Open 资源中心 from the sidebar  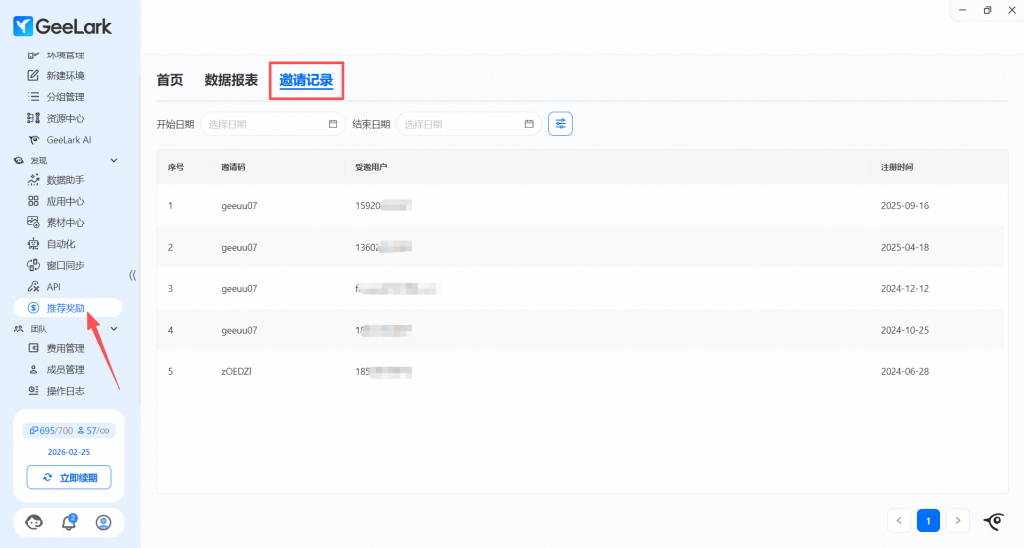pos(65,119)
